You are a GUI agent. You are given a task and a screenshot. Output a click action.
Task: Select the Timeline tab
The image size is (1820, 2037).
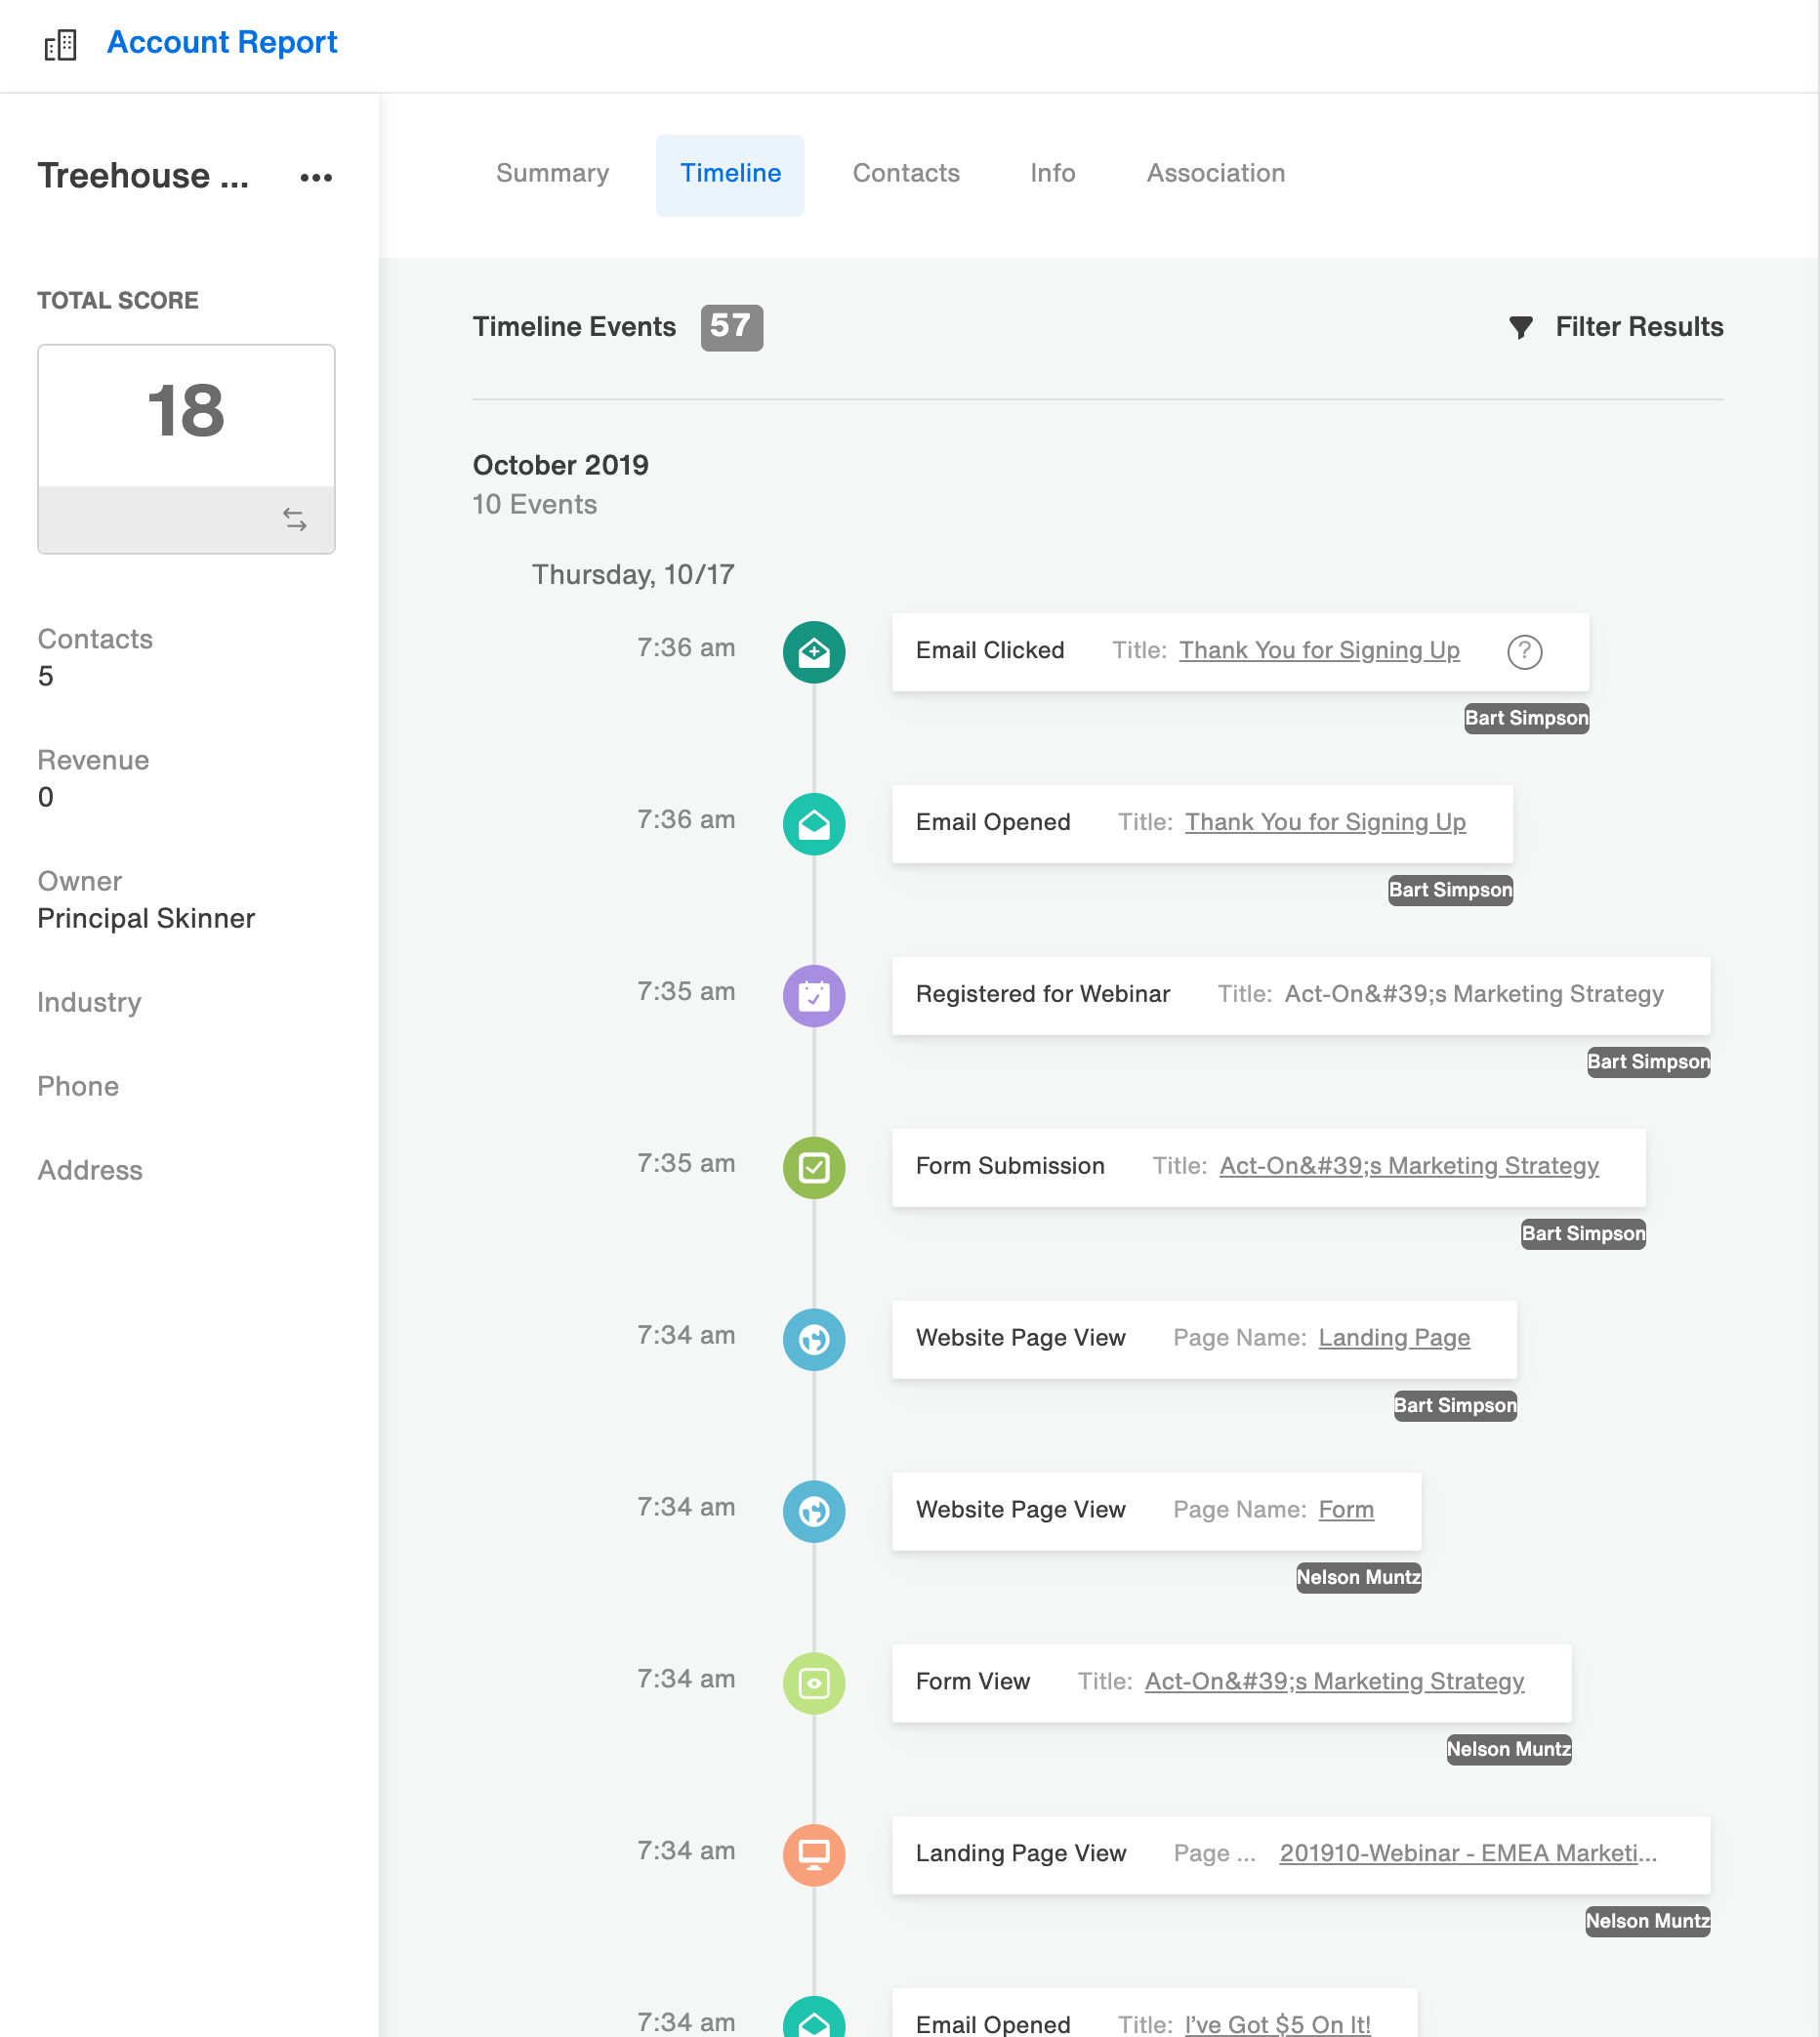click(730, 174)
